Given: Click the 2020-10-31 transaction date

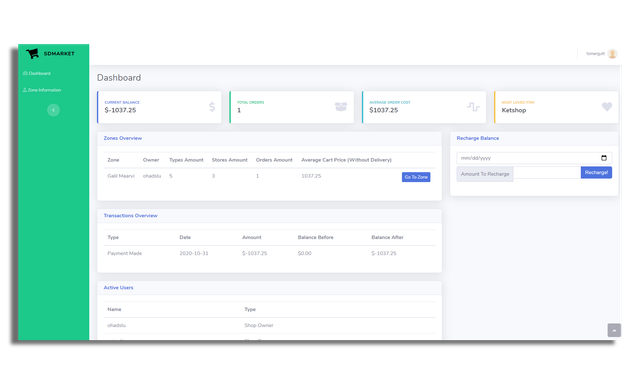Looking at the screenshot, I should [x=194, y=253].
